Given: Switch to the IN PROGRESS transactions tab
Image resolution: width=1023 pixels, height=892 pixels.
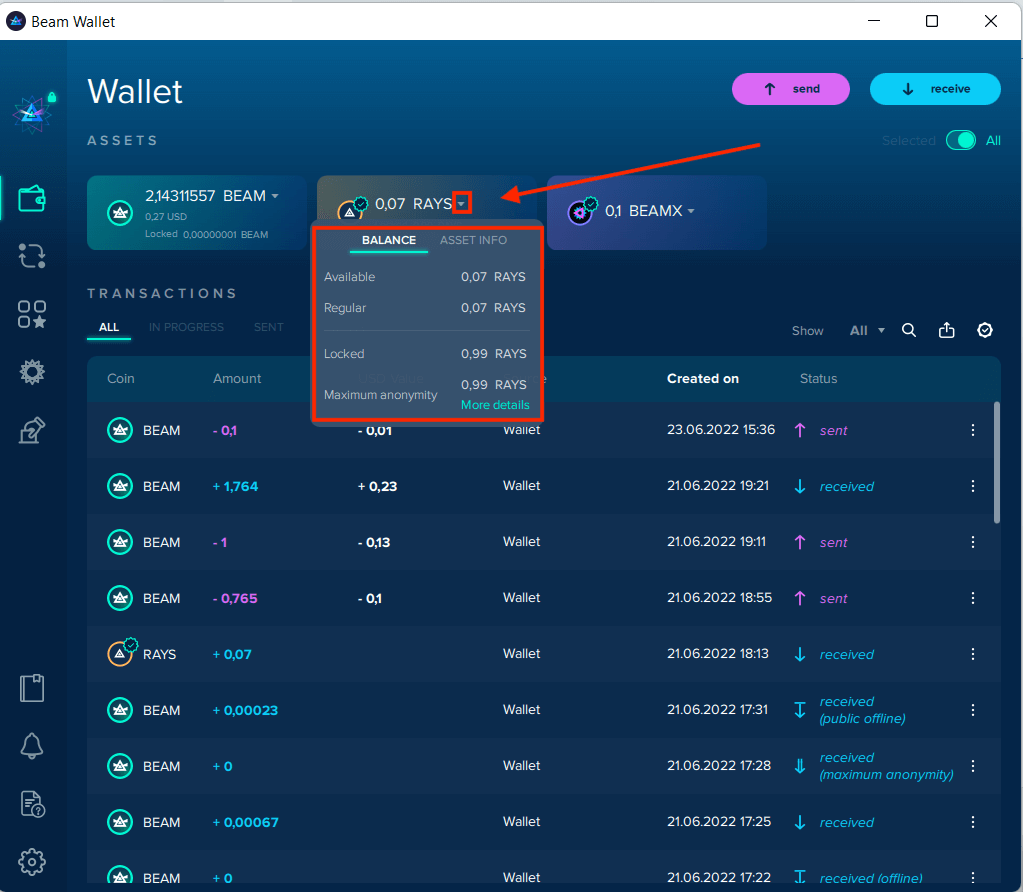Looking at the screenshot, I should 186,327.
